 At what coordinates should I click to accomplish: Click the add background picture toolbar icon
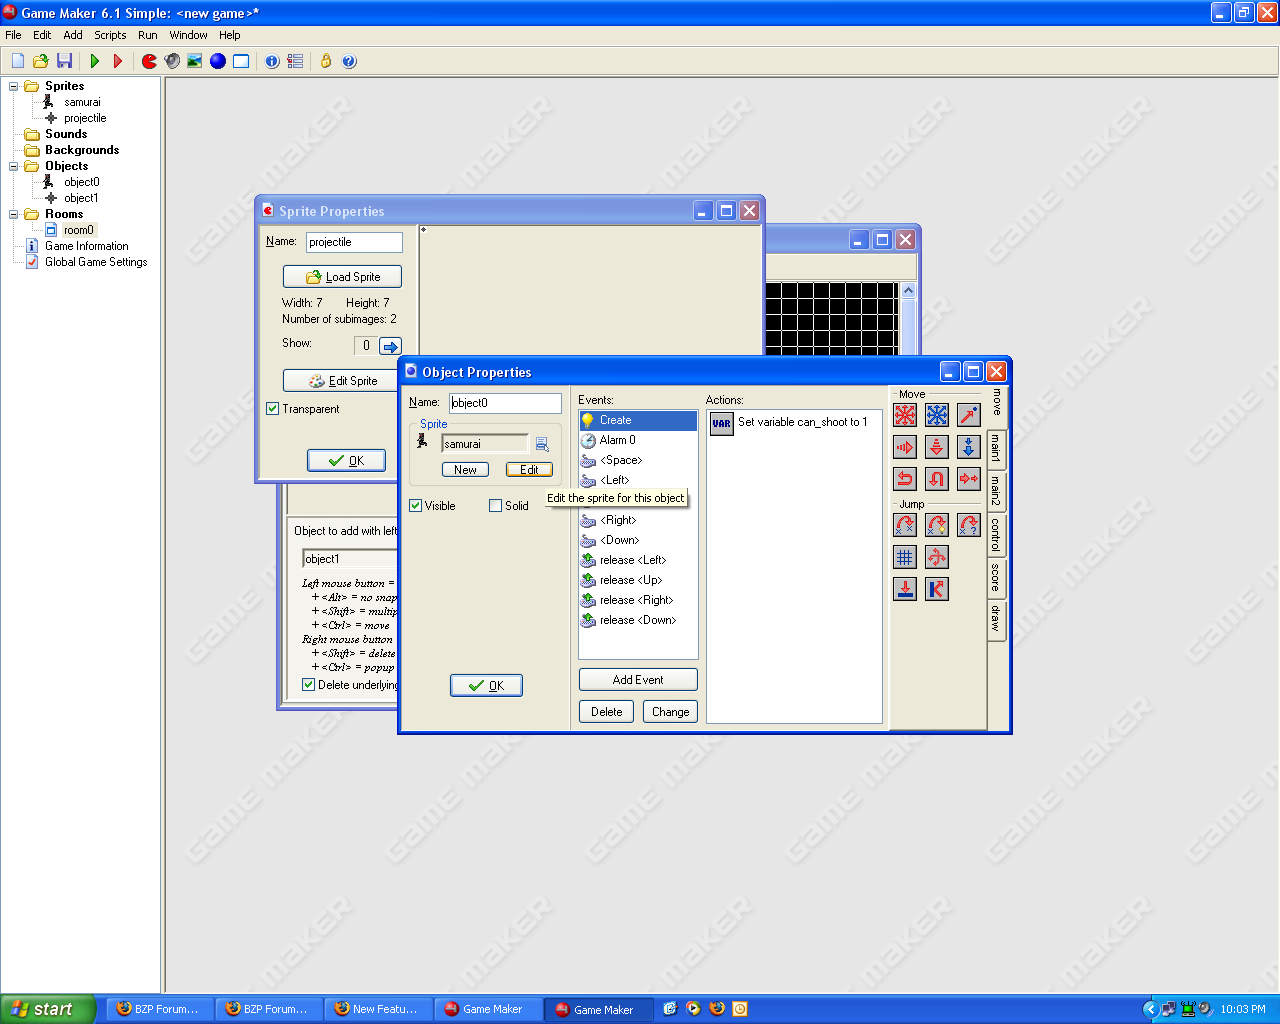click(195, 61)
